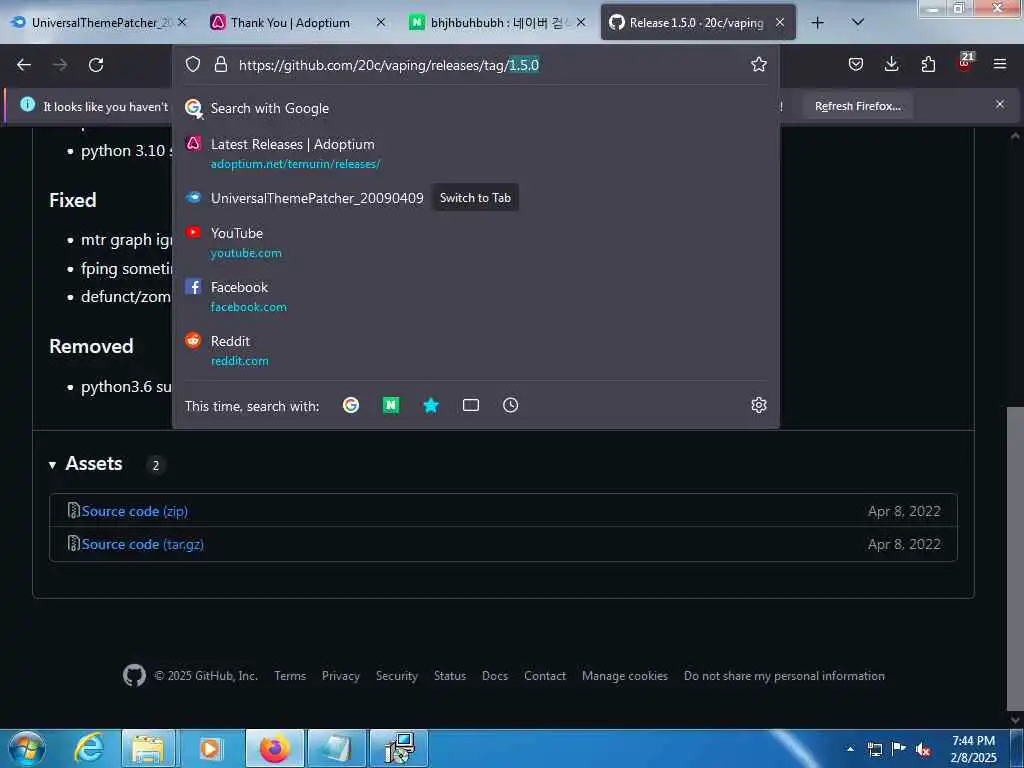Open the list all tabs chevron
This screenshot has width=1024, height=768.
pyautogui.click(x=858, y=22)
